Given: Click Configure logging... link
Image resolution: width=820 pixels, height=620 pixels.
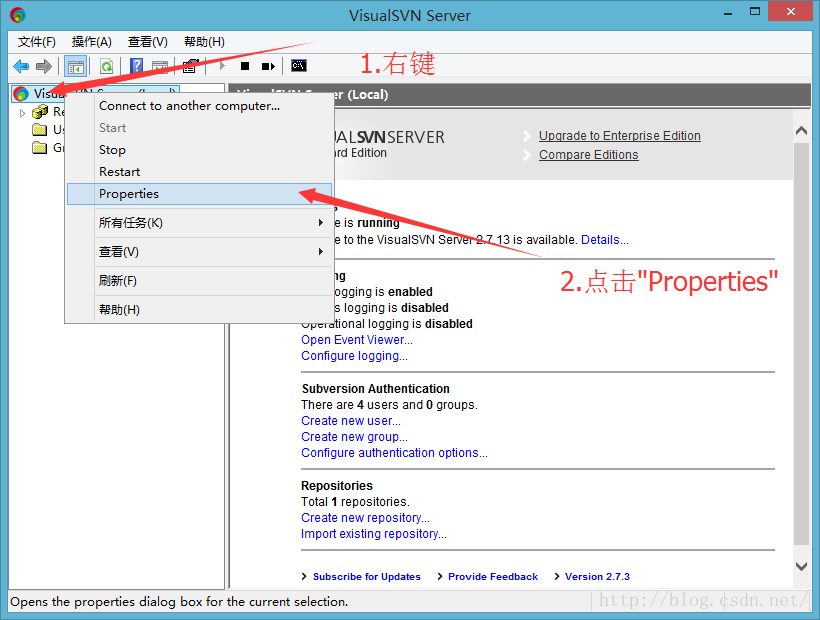Looking at the screenshot, I should (354, 356).
